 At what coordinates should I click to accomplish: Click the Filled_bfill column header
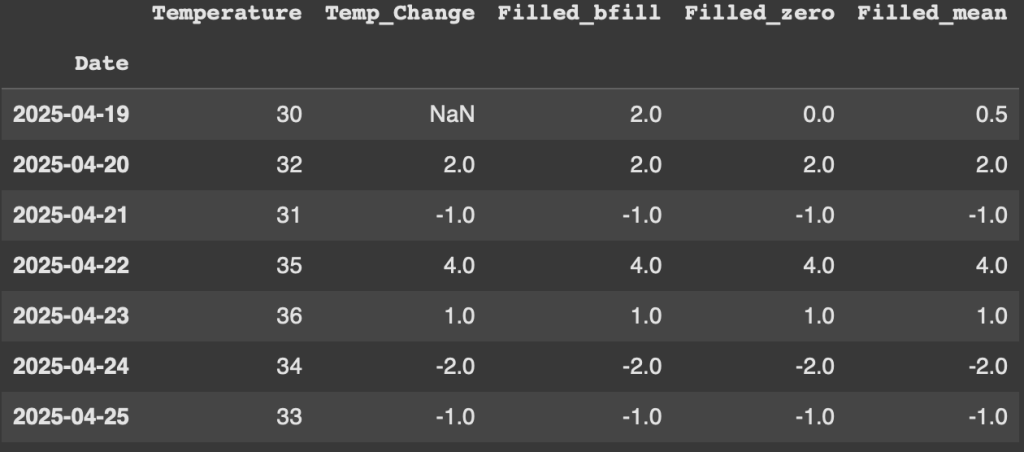pyautogui.click(x=579, y=14)
